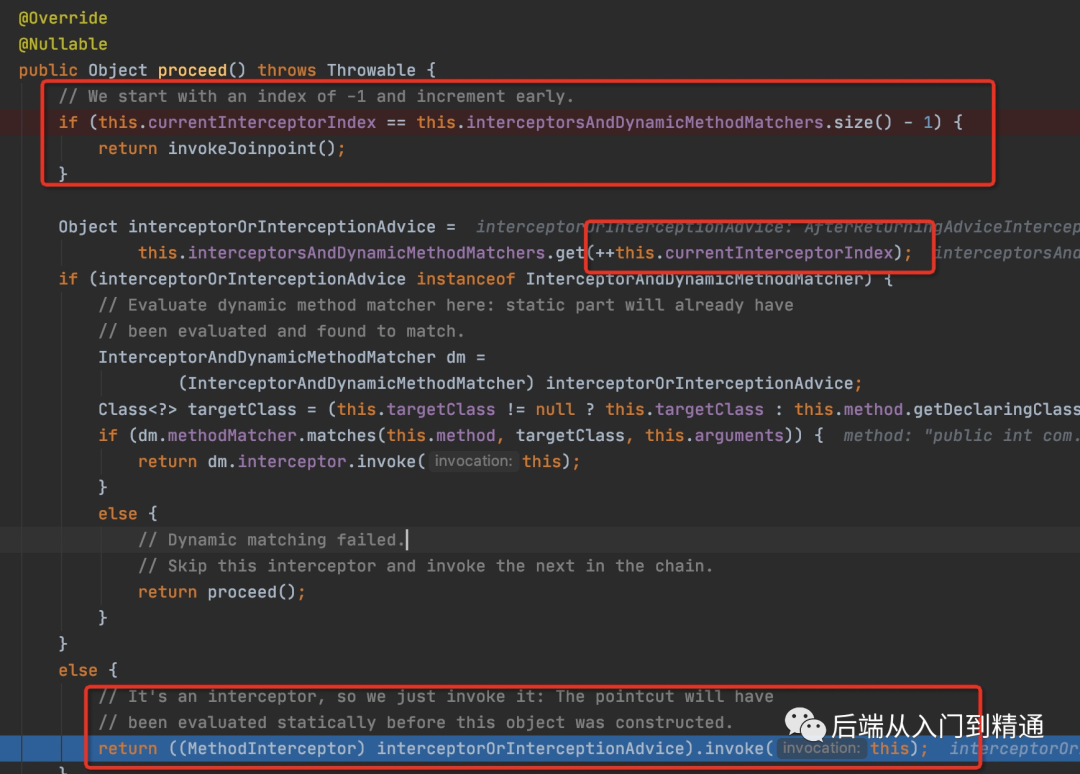
Task: Click the 'invocation:' hint on the highlighted return line
Action: pos(821,749)
